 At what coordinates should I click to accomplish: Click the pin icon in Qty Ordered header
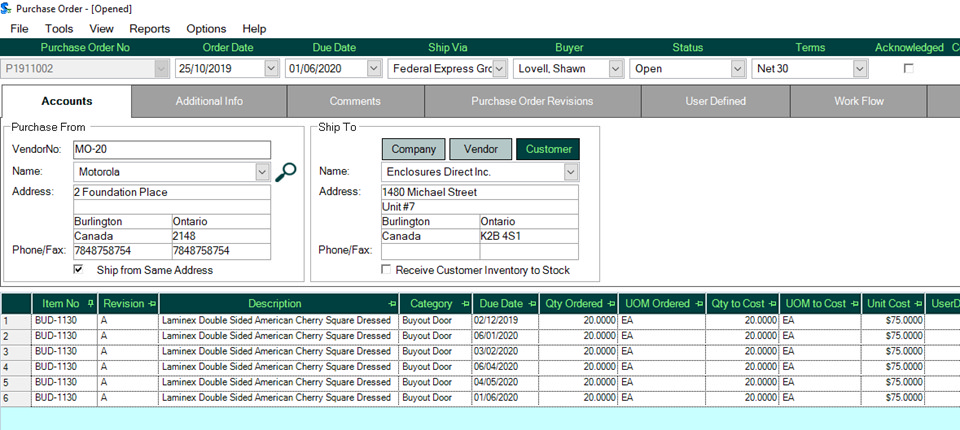(x=611, y=304)
